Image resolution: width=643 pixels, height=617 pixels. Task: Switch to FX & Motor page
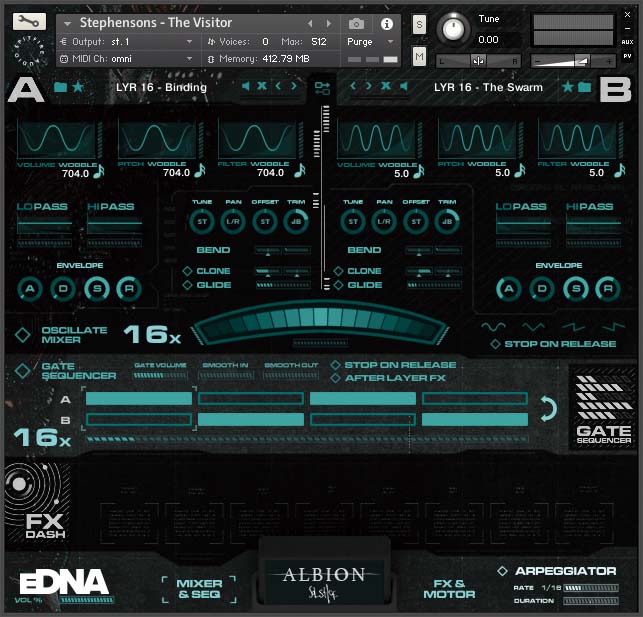pos(449,589)
